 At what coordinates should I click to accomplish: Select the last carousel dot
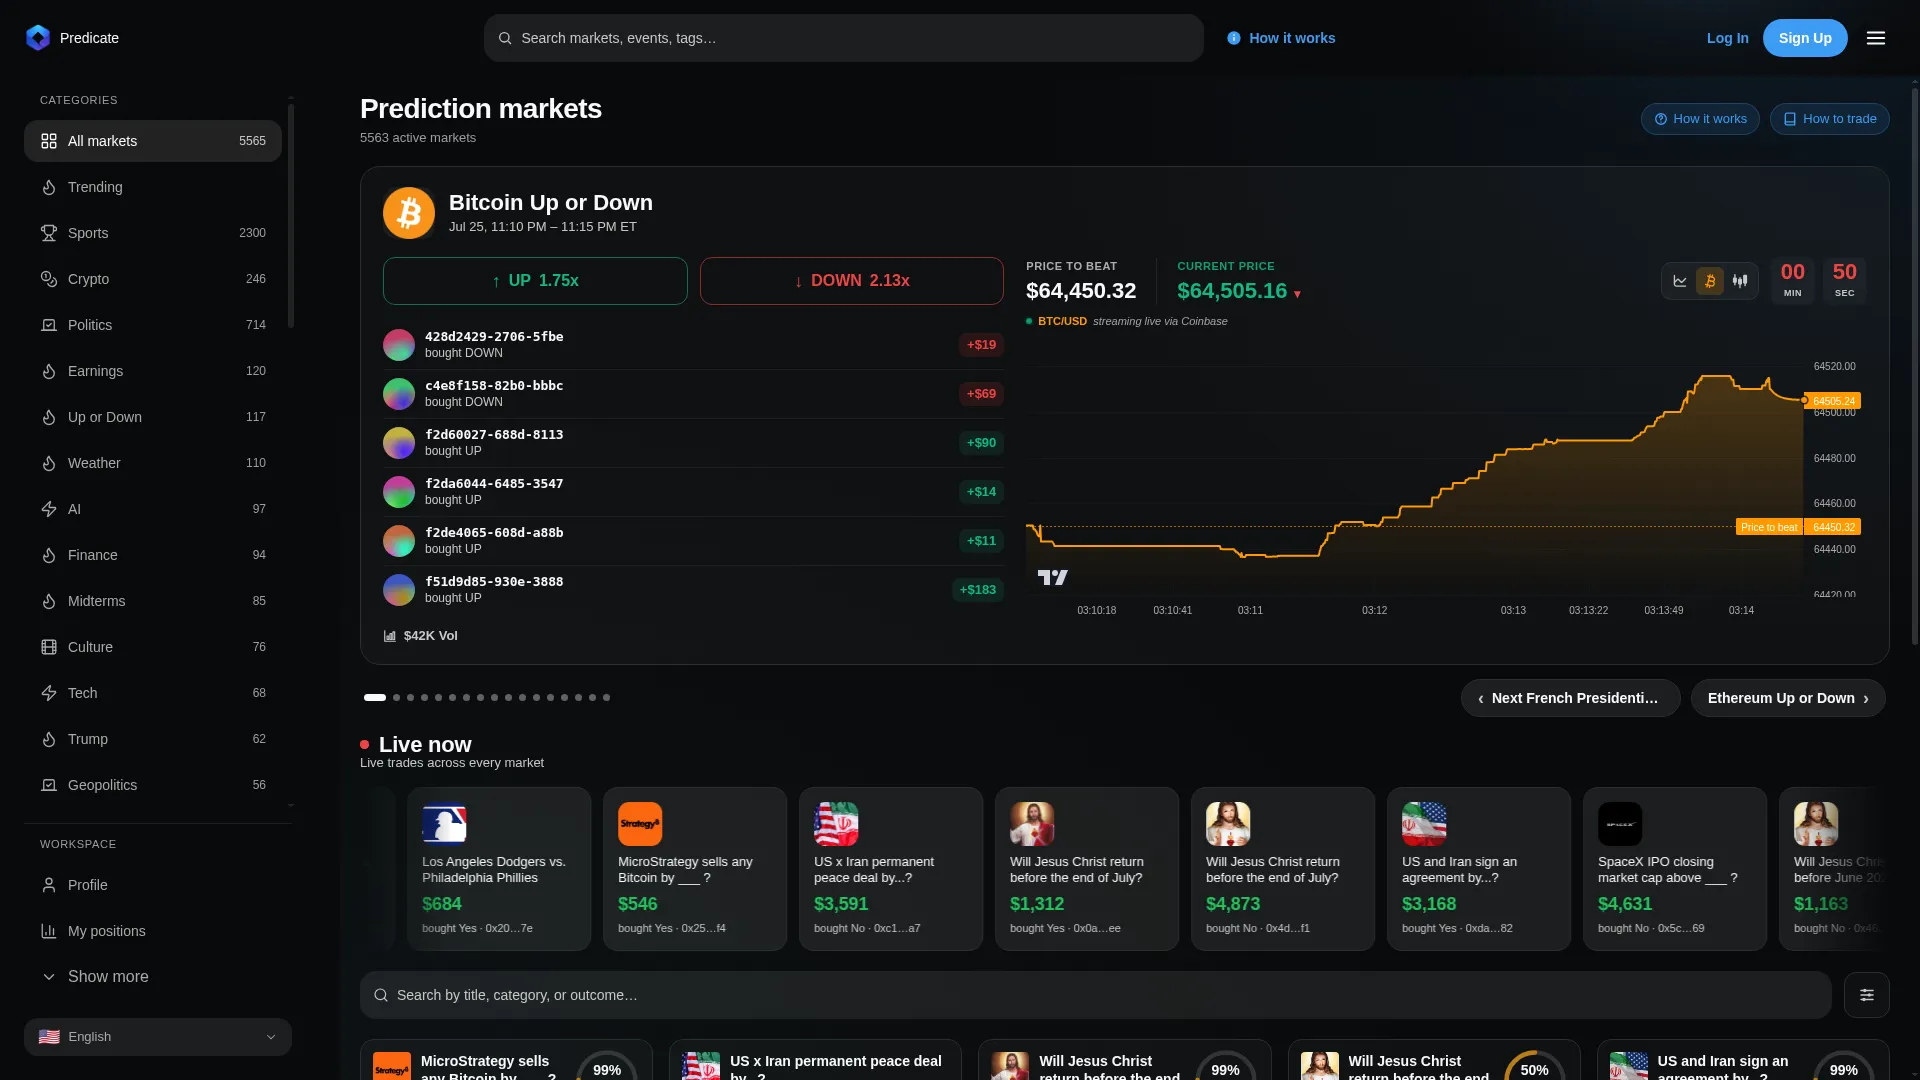pyautogui.click(x=606, y=698)
